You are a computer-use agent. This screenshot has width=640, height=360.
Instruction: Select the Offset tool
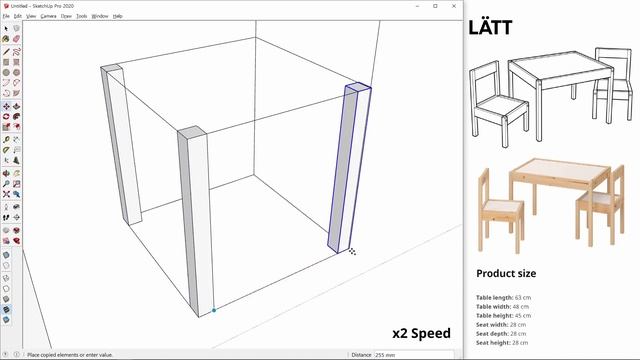pyautogui.click(x=16, y=127)
